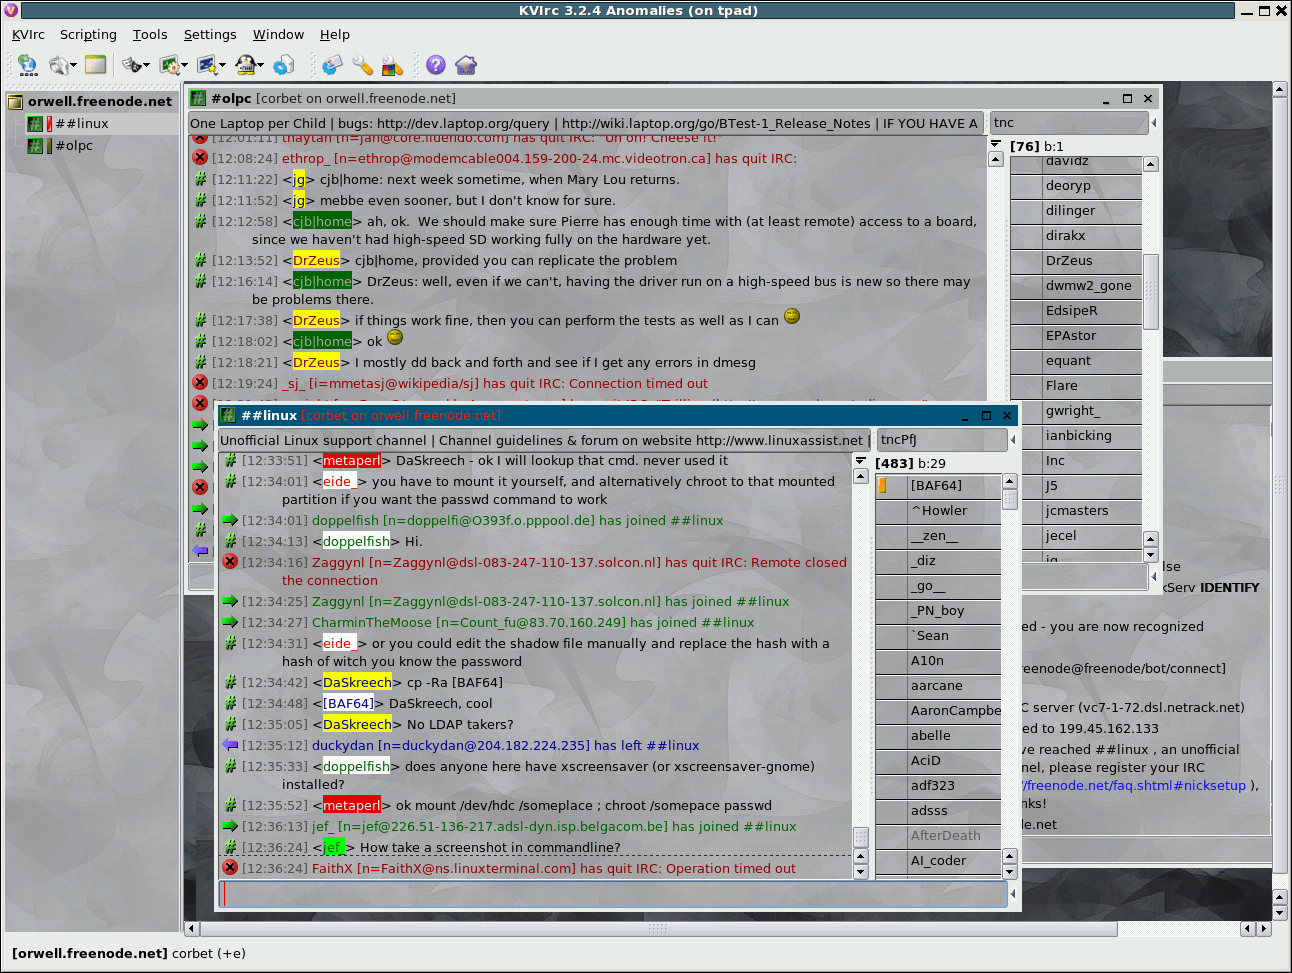Click the Tux penguin icon in the toolbar
Image resolution: width=1292 pixels, height=973 pixels.
point(245,65)
